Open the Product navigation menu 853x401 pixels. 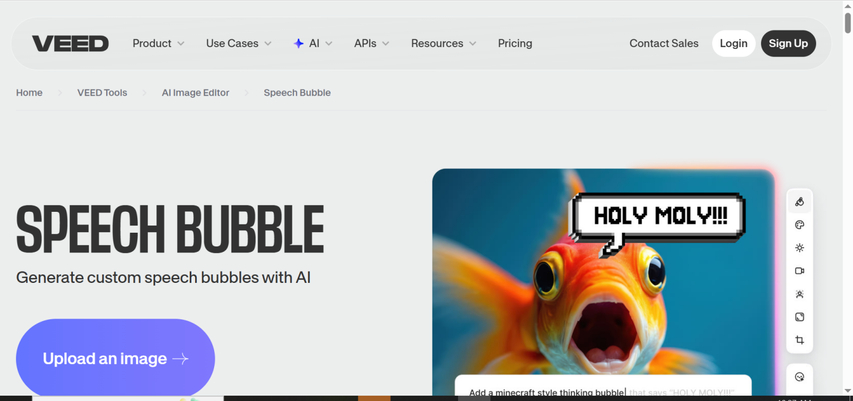pyautogui.click(x=158, y=44)
